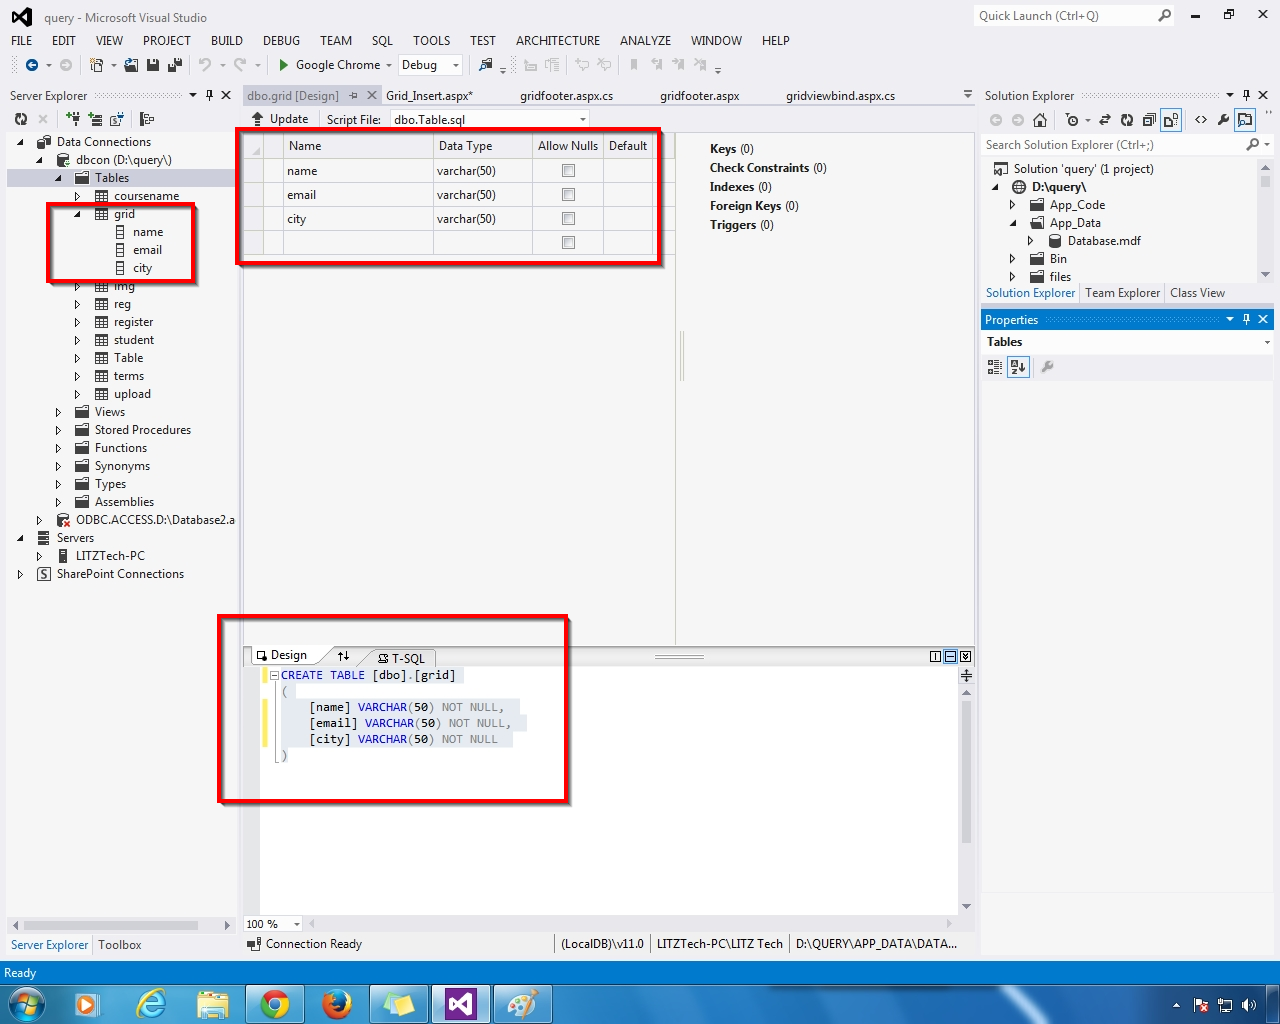This screenshot has height=1024, width=1280.
Task: Expand the coursename table node
Action: 77,196
